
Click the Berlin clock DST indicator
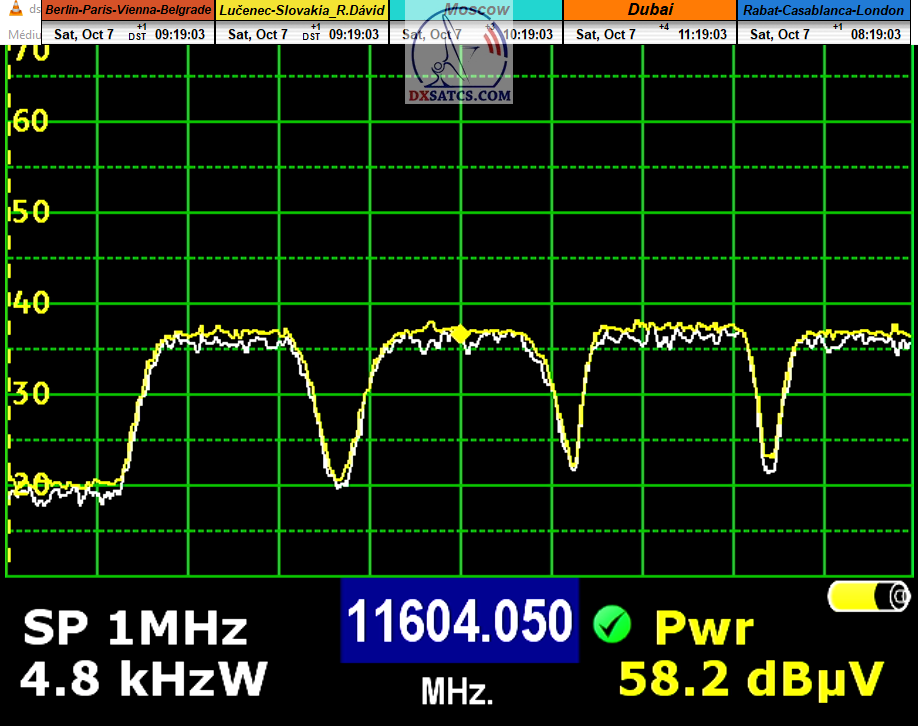139,34
